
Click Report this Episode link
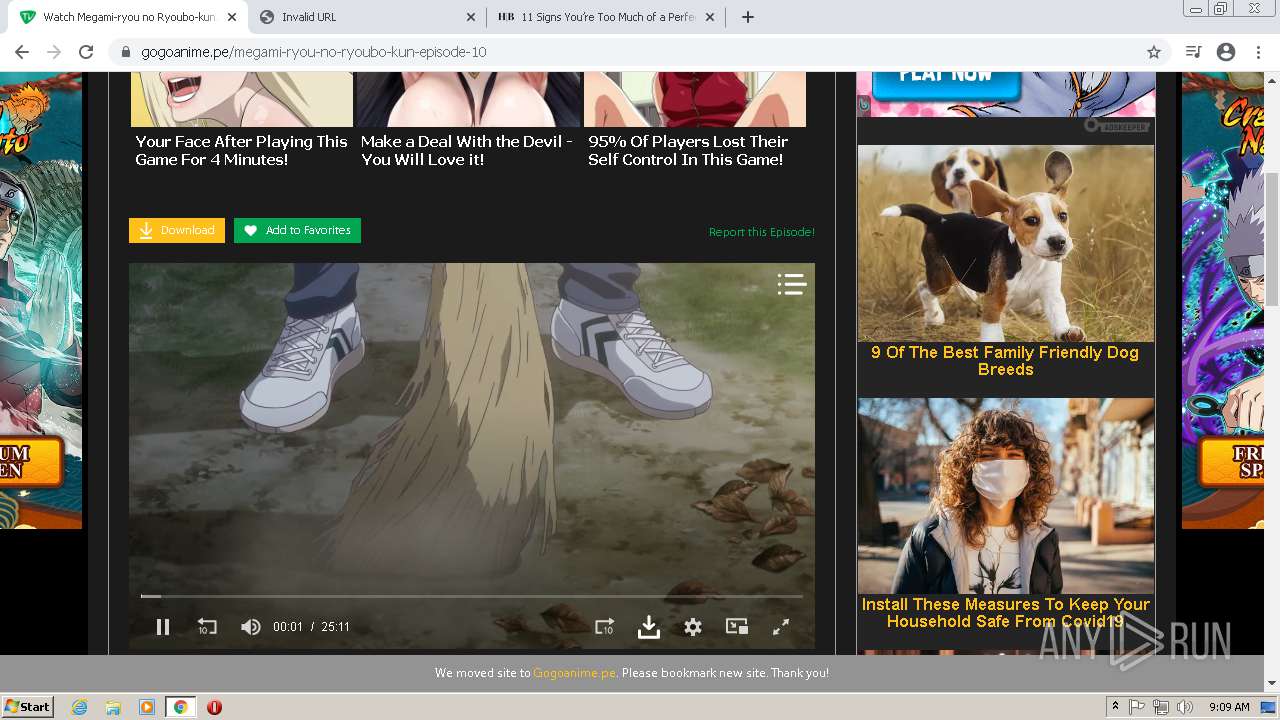click(762, 232)
